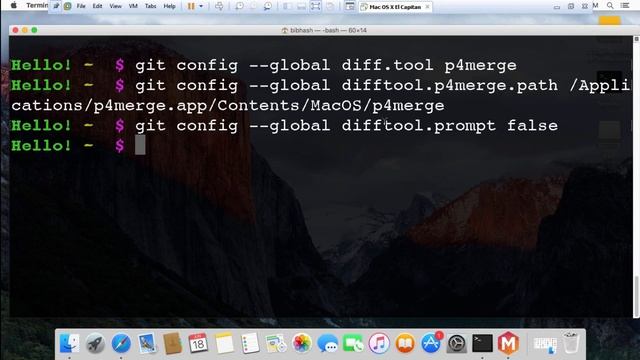The width and height of the screenshot is (640, 360).
Task: Enter full screen mode toolbar icon
Action: pos(316,6)
